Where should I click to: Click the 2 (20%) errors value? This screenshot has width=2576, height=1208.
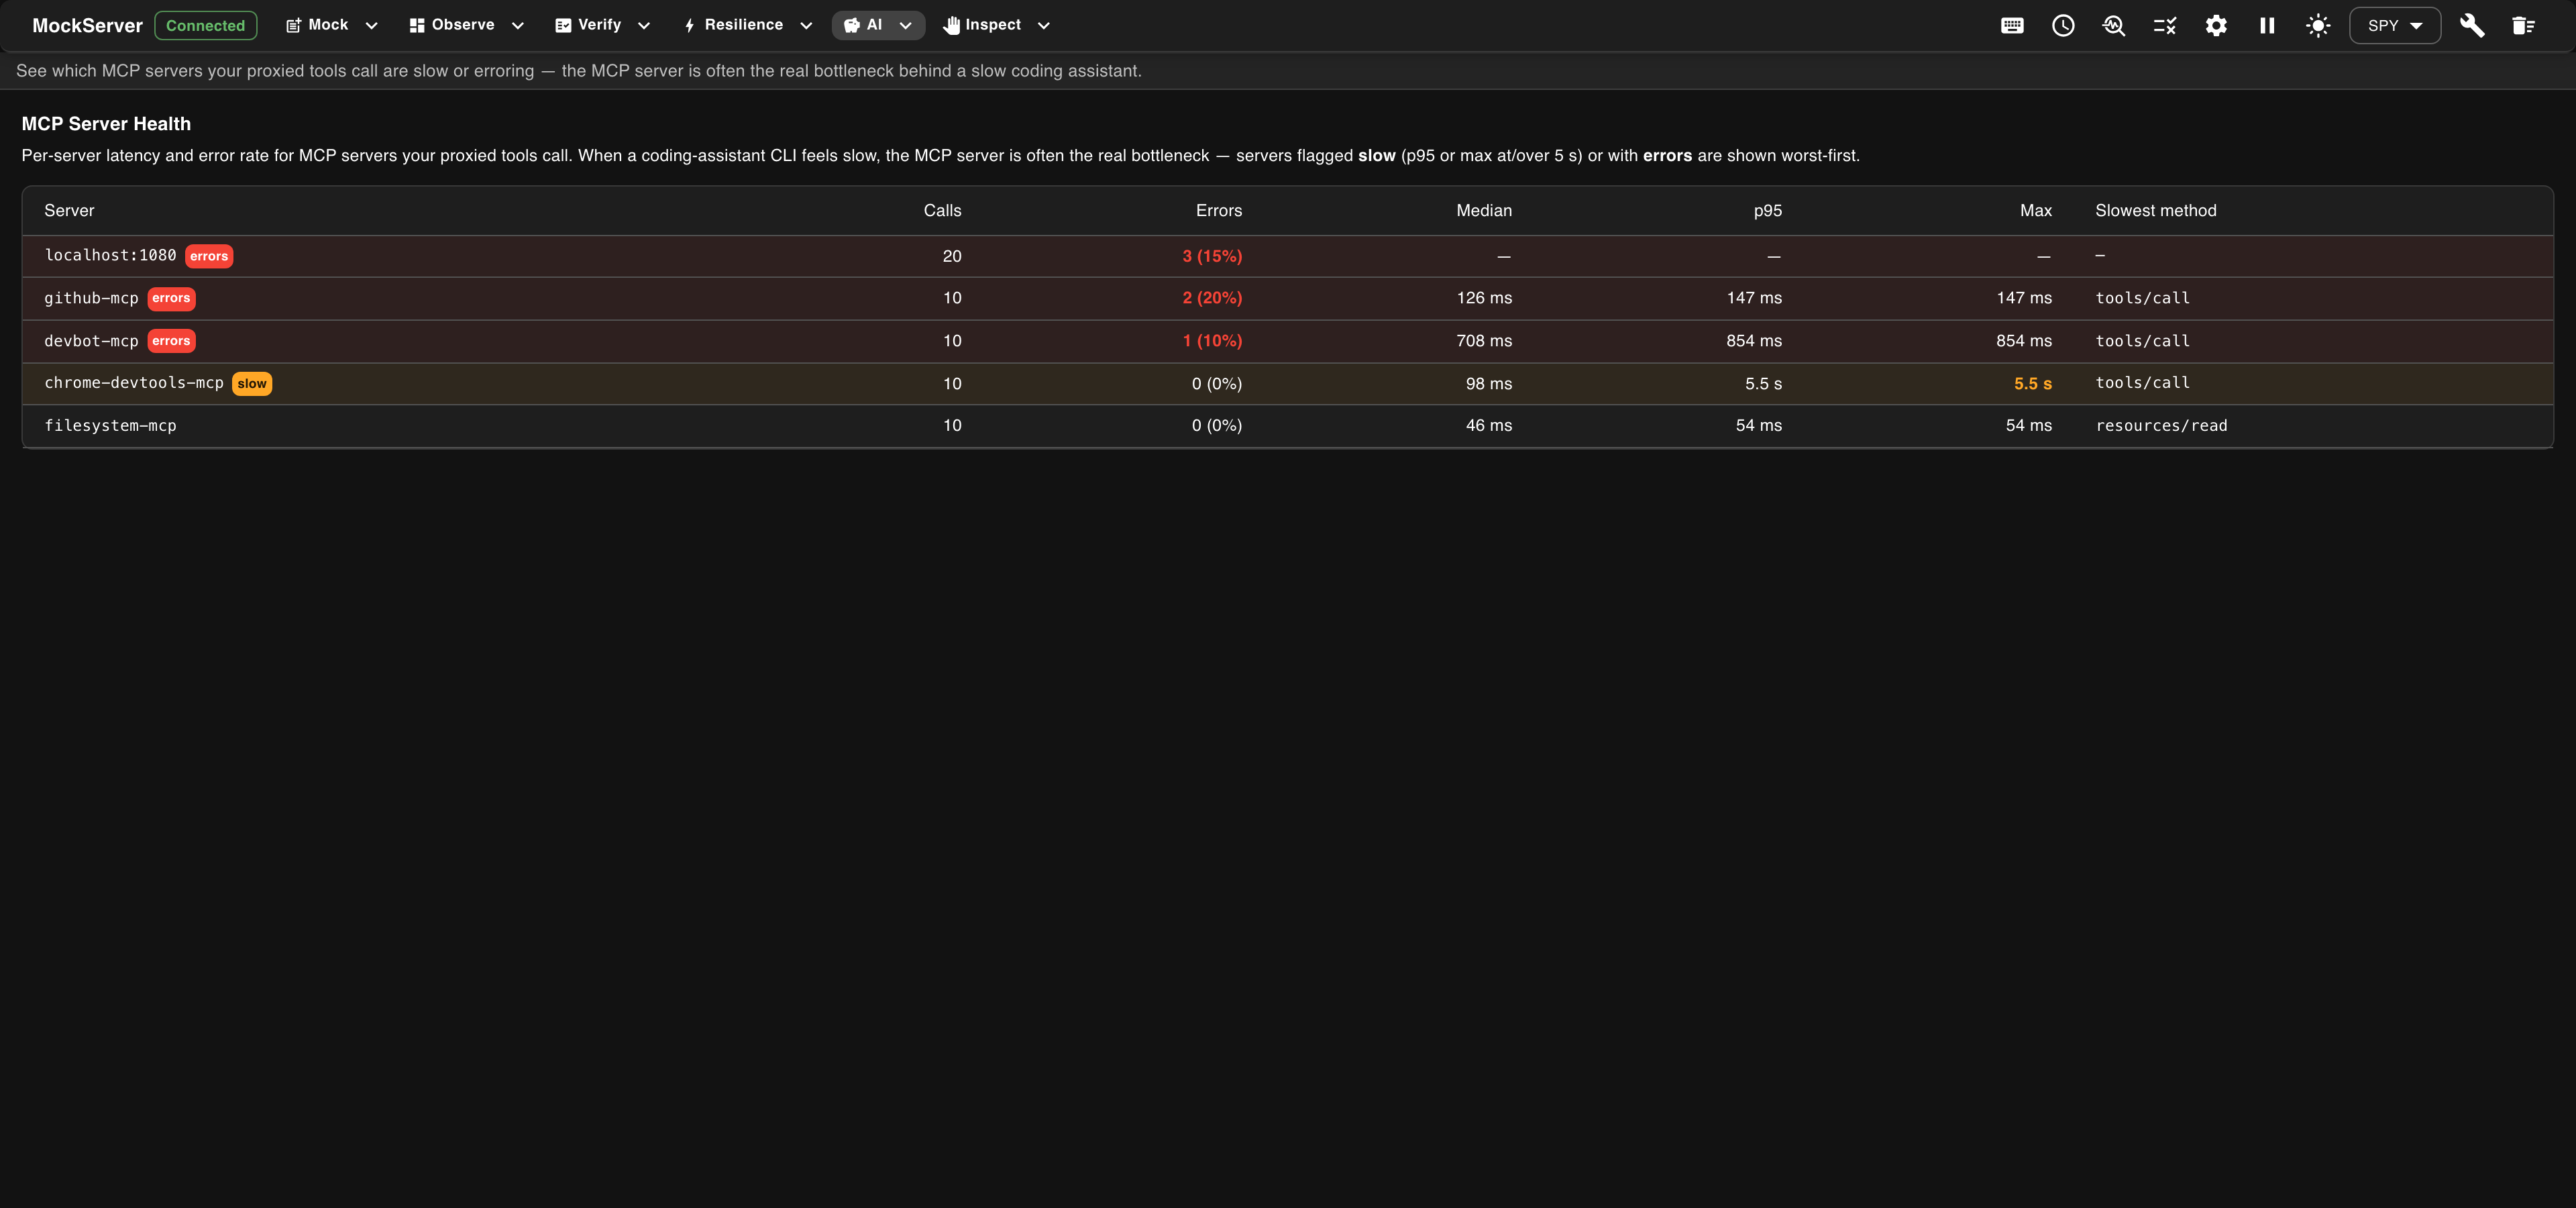[1212, 298]
